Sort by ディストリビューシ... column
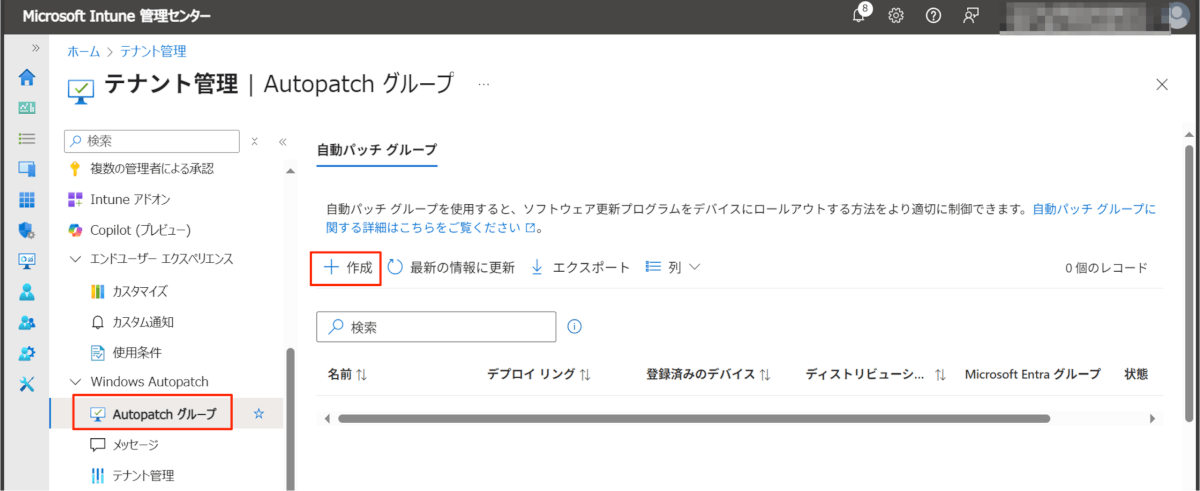 coord(876,374)
